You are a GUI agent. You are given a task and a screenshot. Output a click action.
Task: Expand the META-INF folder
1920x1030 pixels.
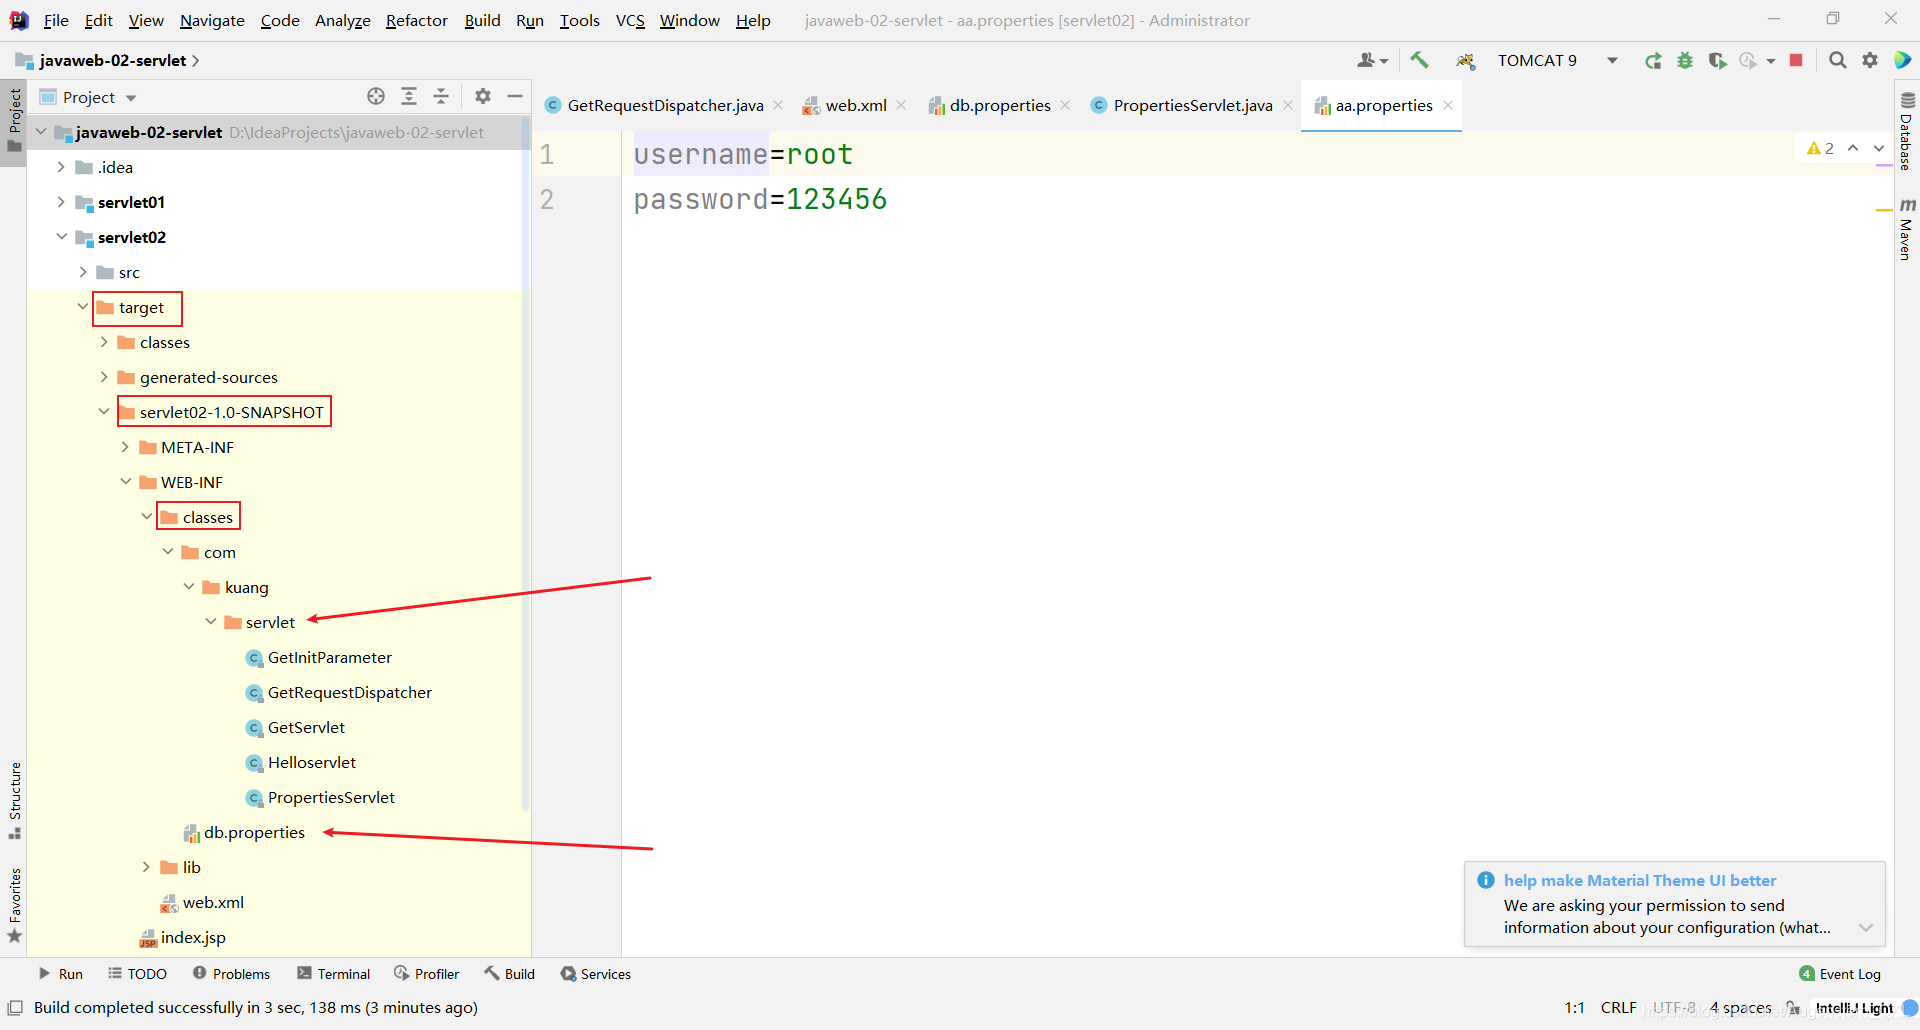pos(125,447)
